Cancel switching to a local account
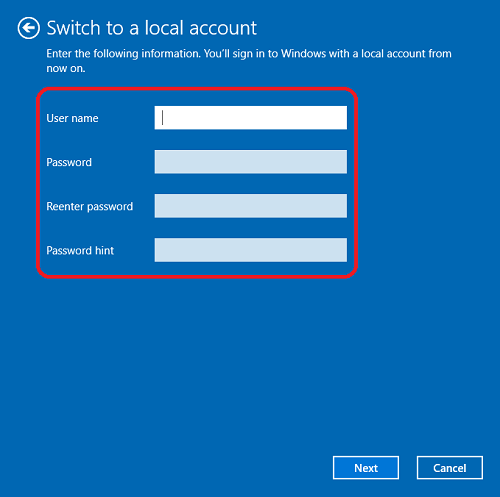 click(450, 468)
